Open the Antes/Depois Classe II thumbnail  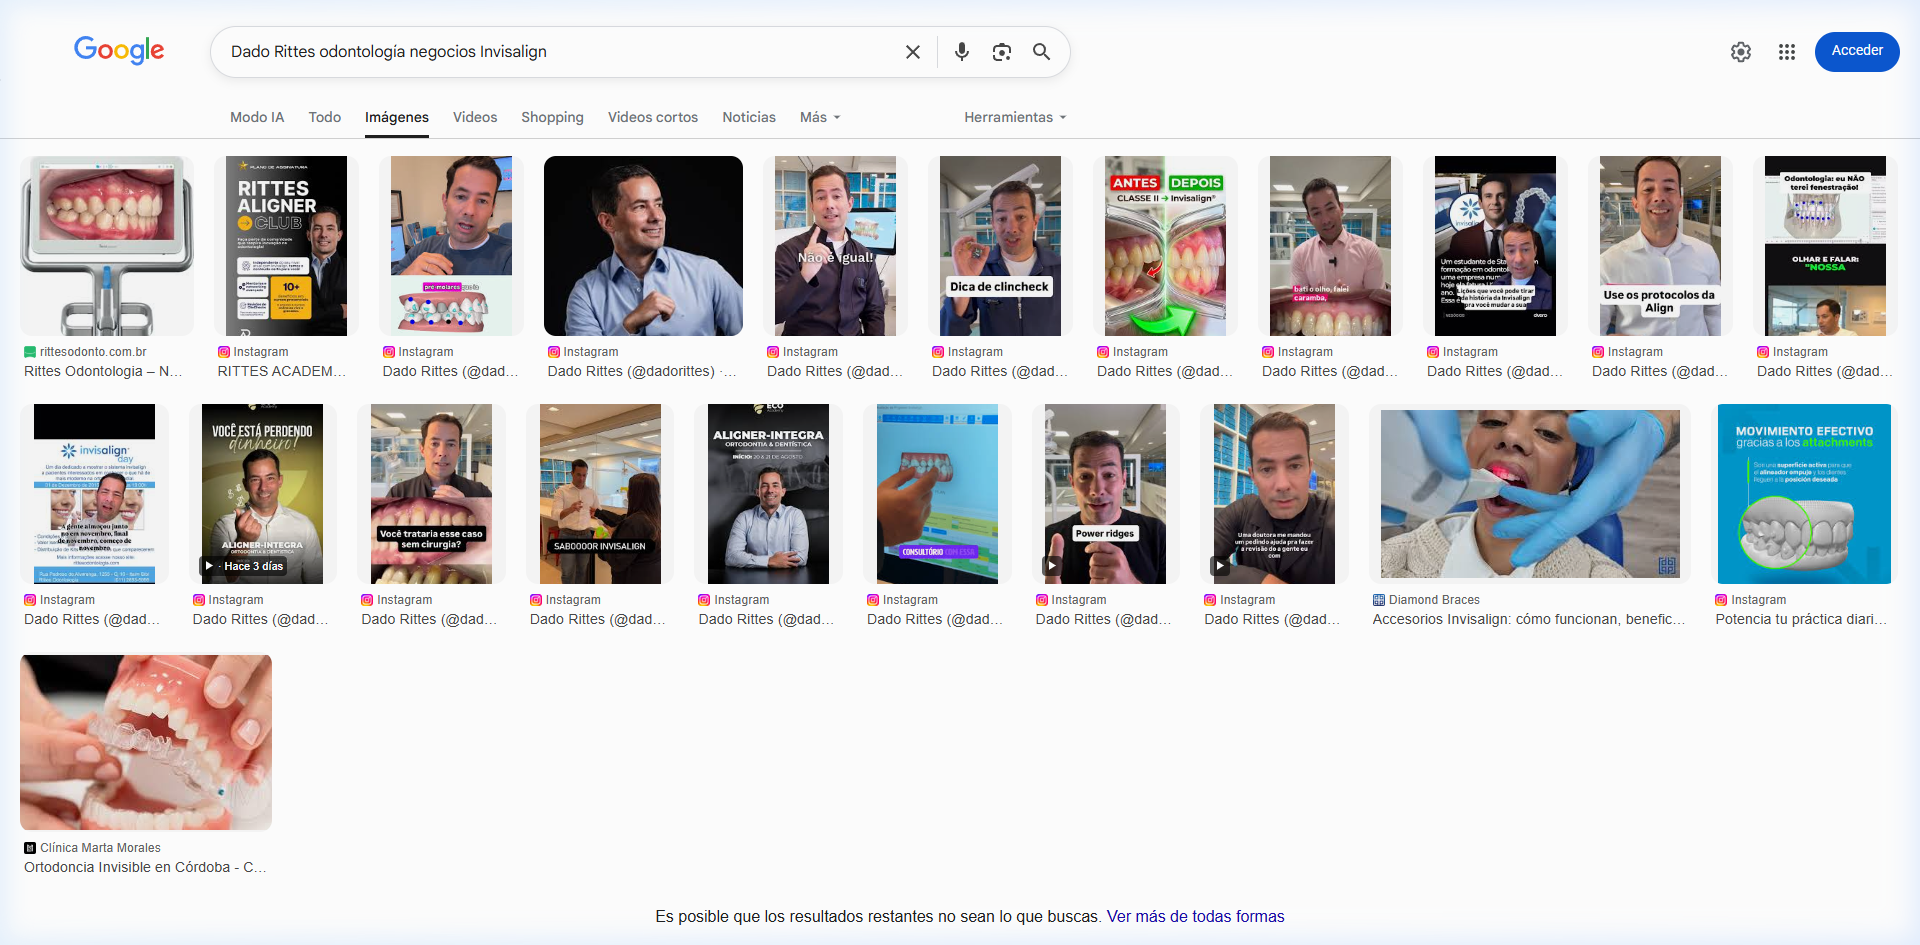(x=1165, y=246)
